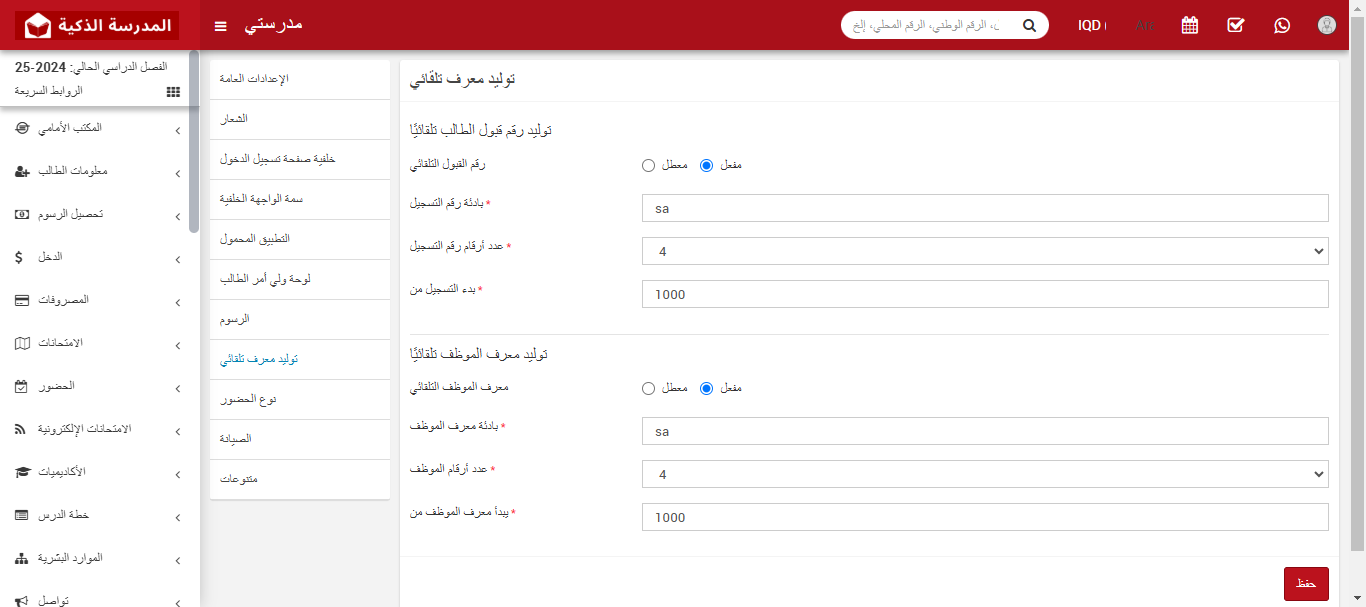Click the WhatsApp icon in the header

pyautogui.click(x=1282, y=25)
